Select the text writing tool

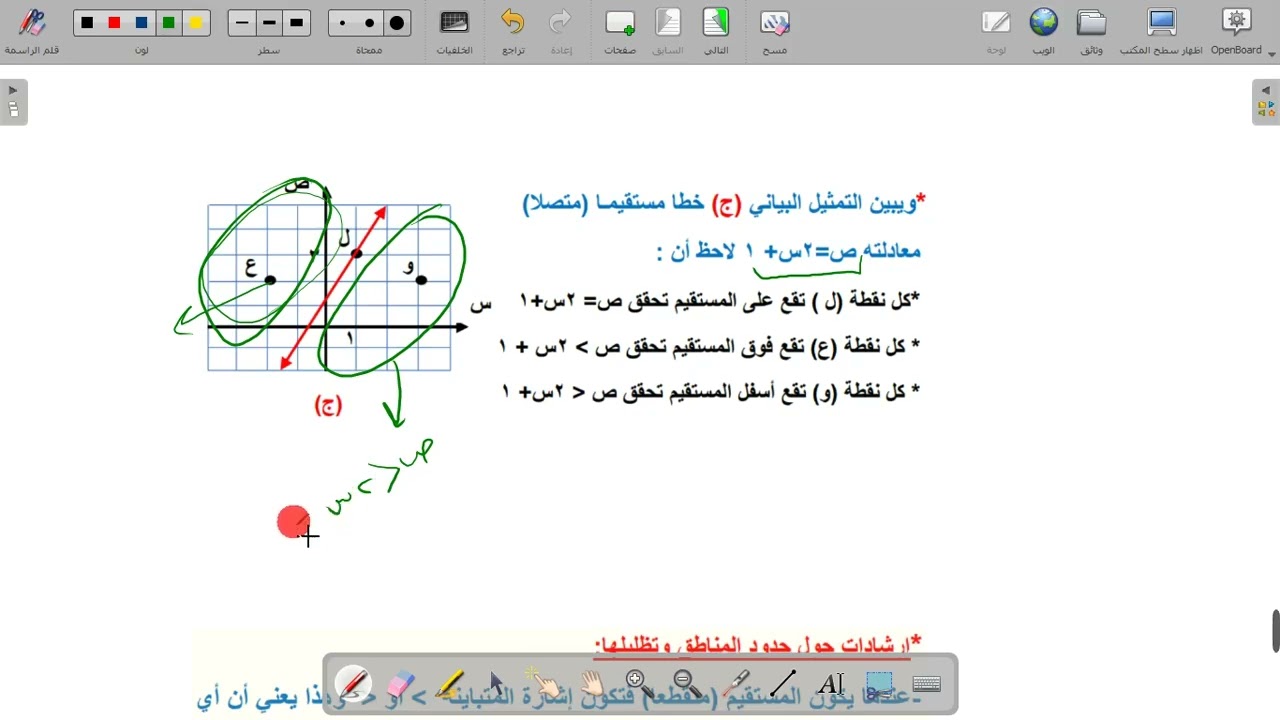pos(831,685)
